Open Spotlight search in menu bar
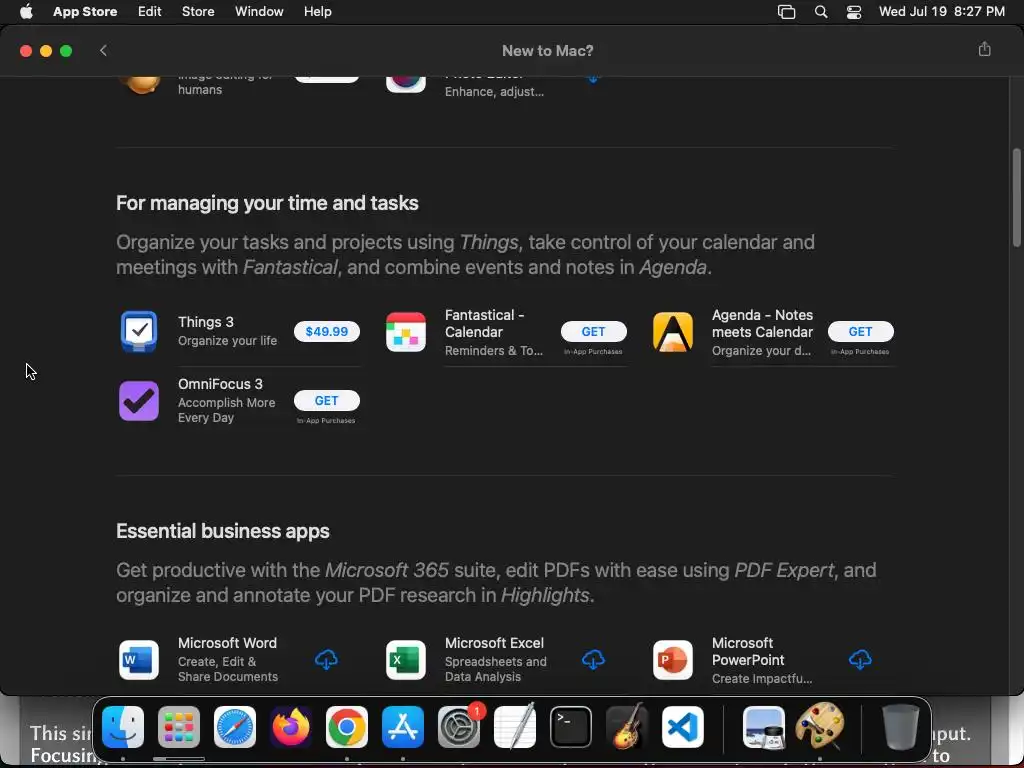 [821, 12]
